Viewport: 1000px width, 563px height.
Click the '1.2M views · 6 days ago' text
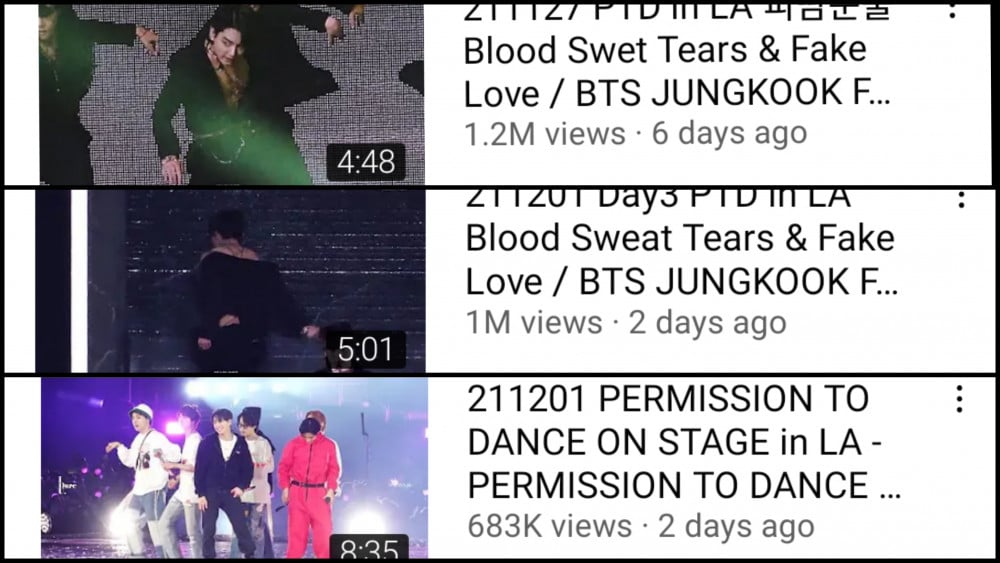coord(636,134)
